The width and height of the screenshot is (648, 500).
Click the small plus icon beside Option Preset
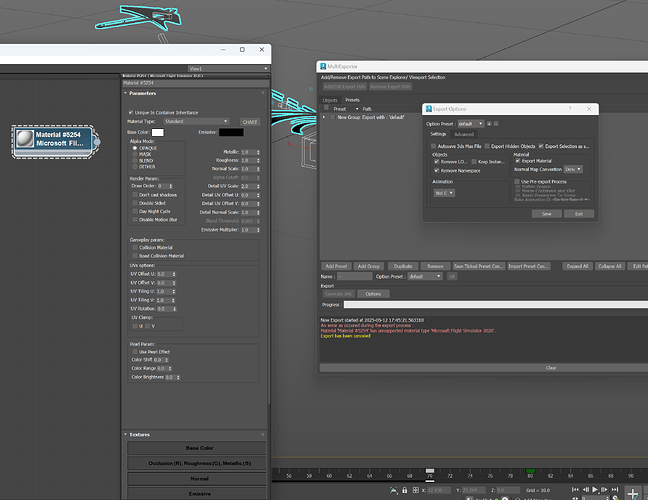(x=489, y=124)
